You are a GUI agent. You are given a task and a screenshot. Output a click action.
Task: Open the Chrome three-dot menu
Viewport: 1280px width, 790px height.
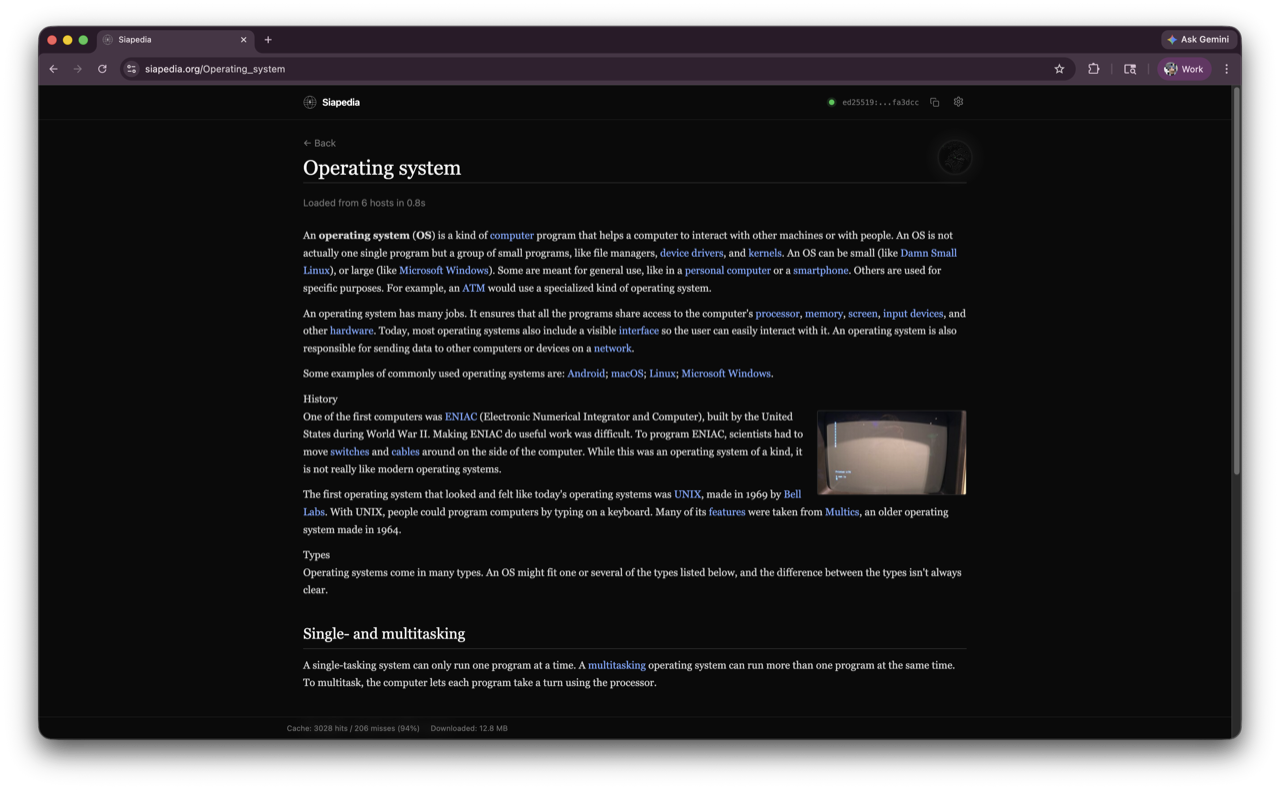click(1226, 69)
